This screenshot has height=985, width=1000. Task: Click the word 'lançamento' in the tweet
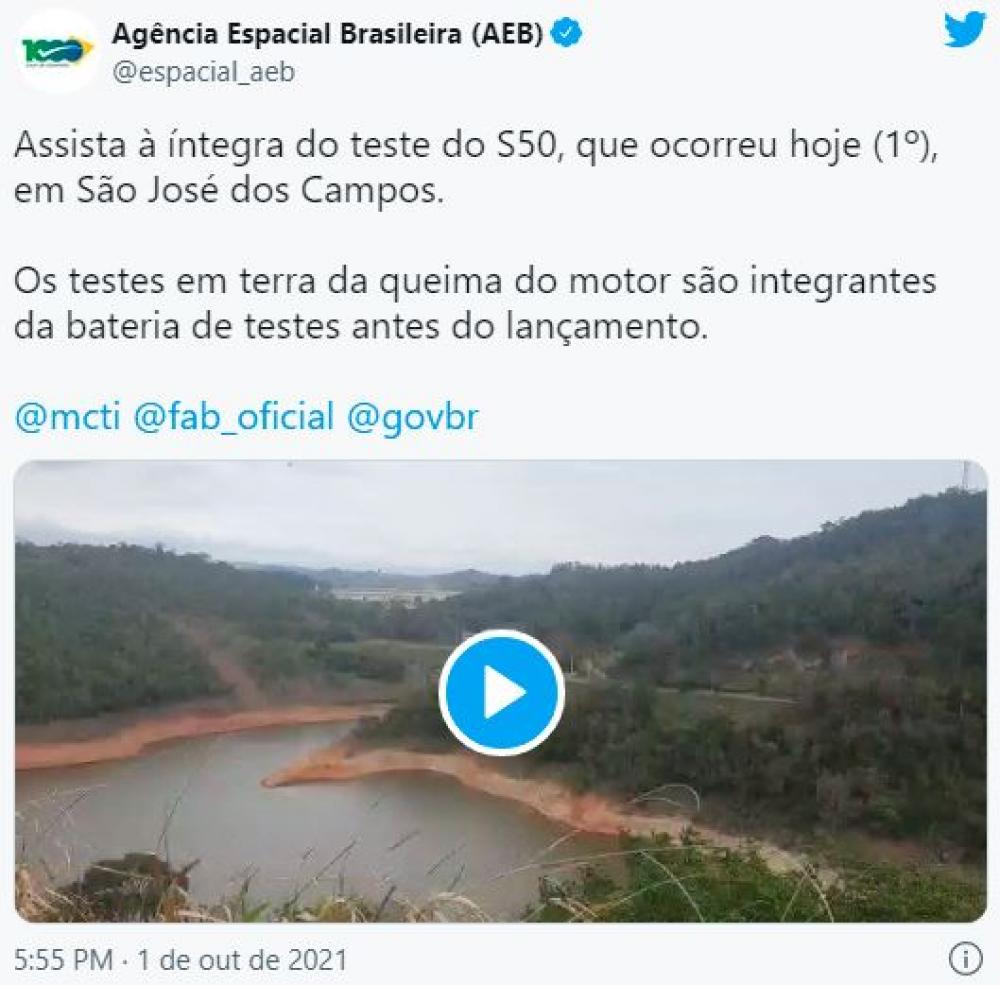point(607,327)
